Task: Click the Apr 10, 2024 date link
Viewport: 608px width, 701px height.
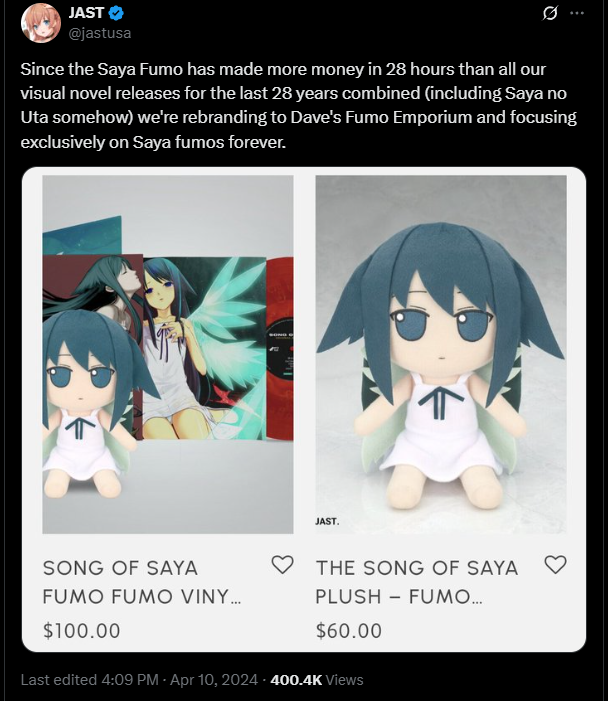Action: [x=214, y=680]
